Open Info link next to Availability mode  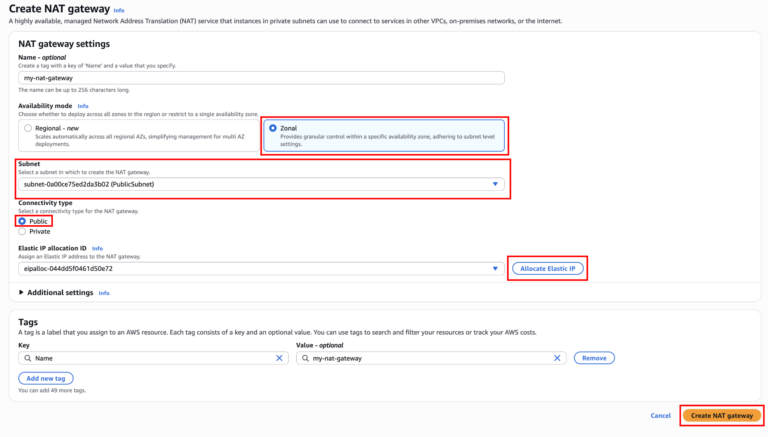83,105
